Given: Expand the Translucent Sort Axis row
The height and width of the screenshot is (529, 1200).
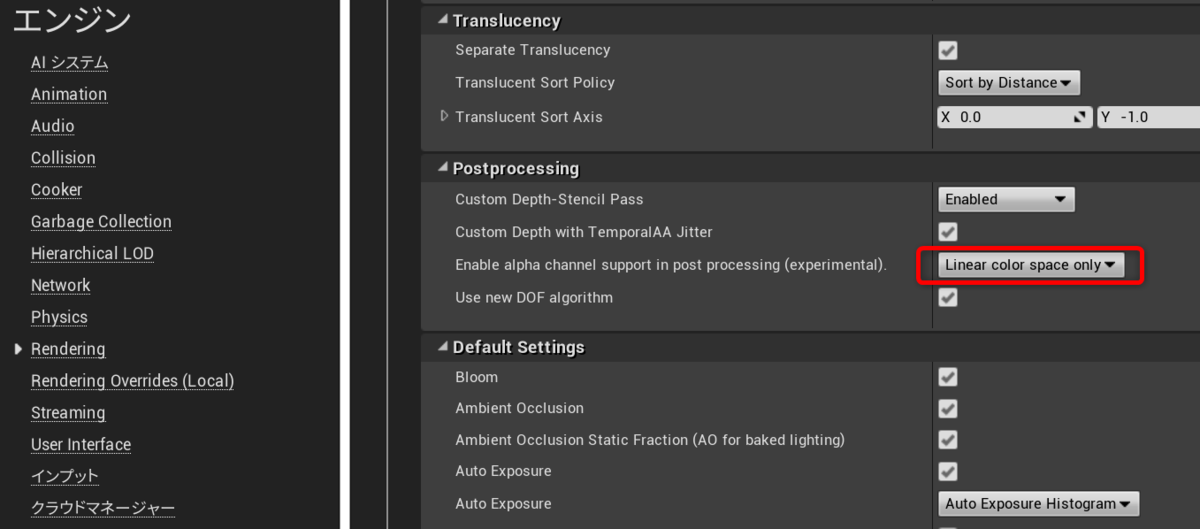Looking at the screenshot, I should (x=445, y=117).
